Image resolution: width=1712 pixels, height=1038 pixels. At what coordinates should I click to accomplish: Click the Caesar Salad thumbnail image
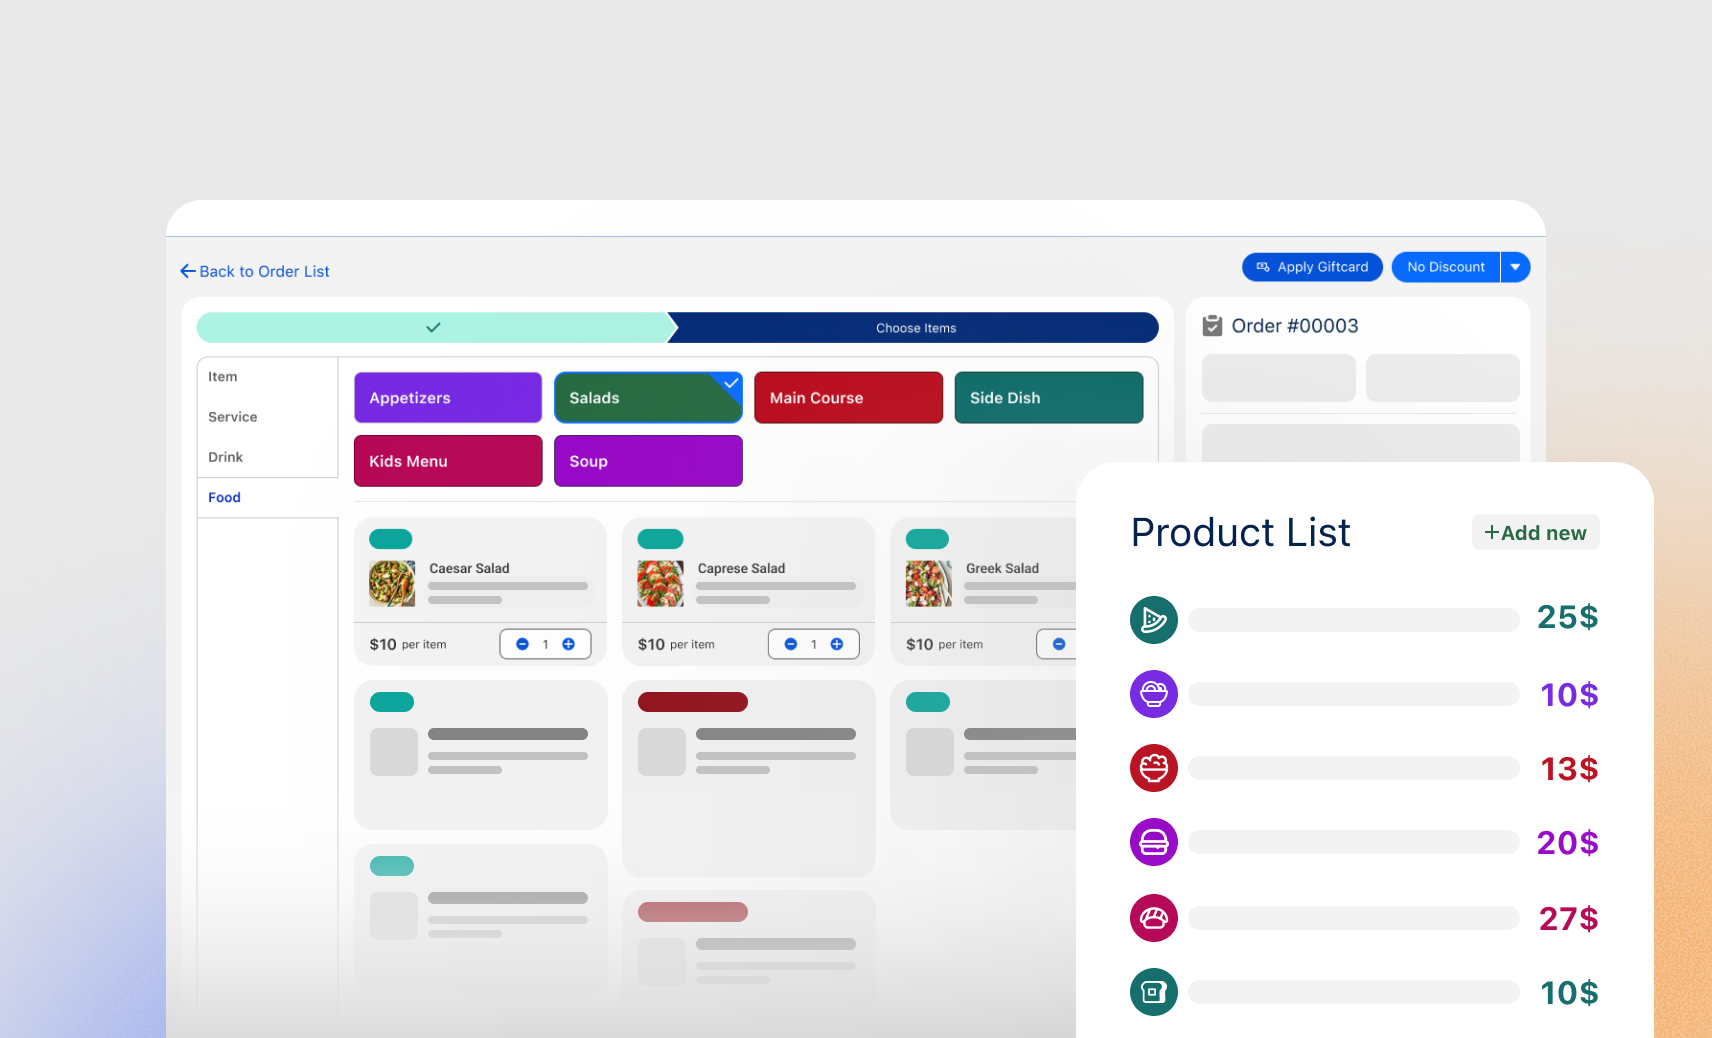392,584
